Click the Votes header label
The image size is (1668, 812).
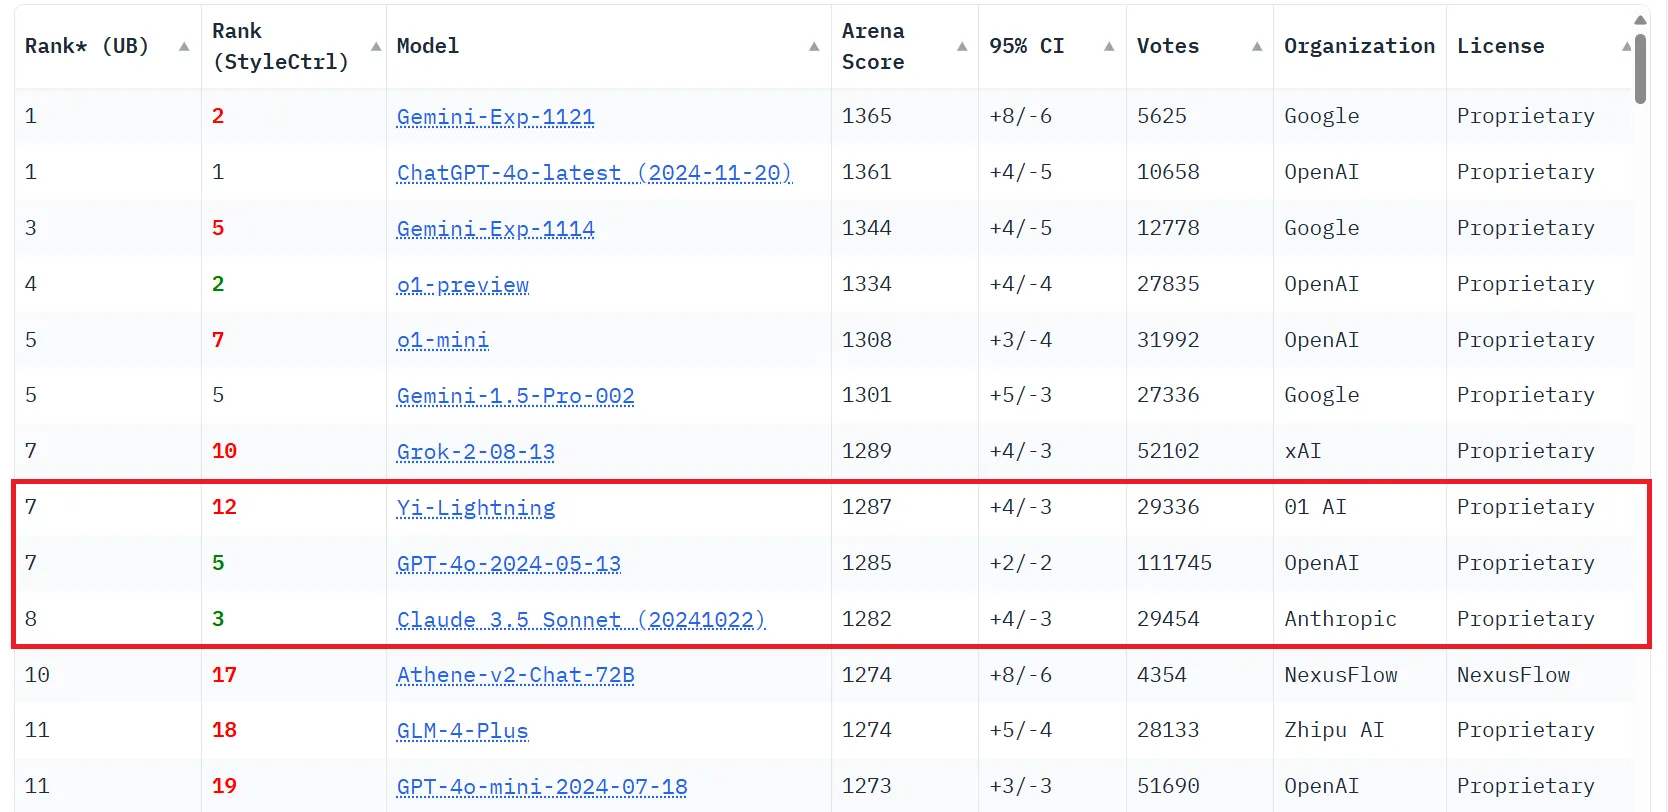1168,46
